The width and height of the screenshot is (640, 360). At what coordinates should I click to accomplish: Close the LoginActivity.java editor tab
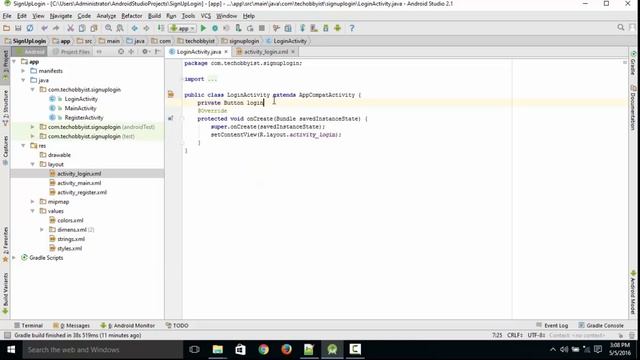point(226,52)
